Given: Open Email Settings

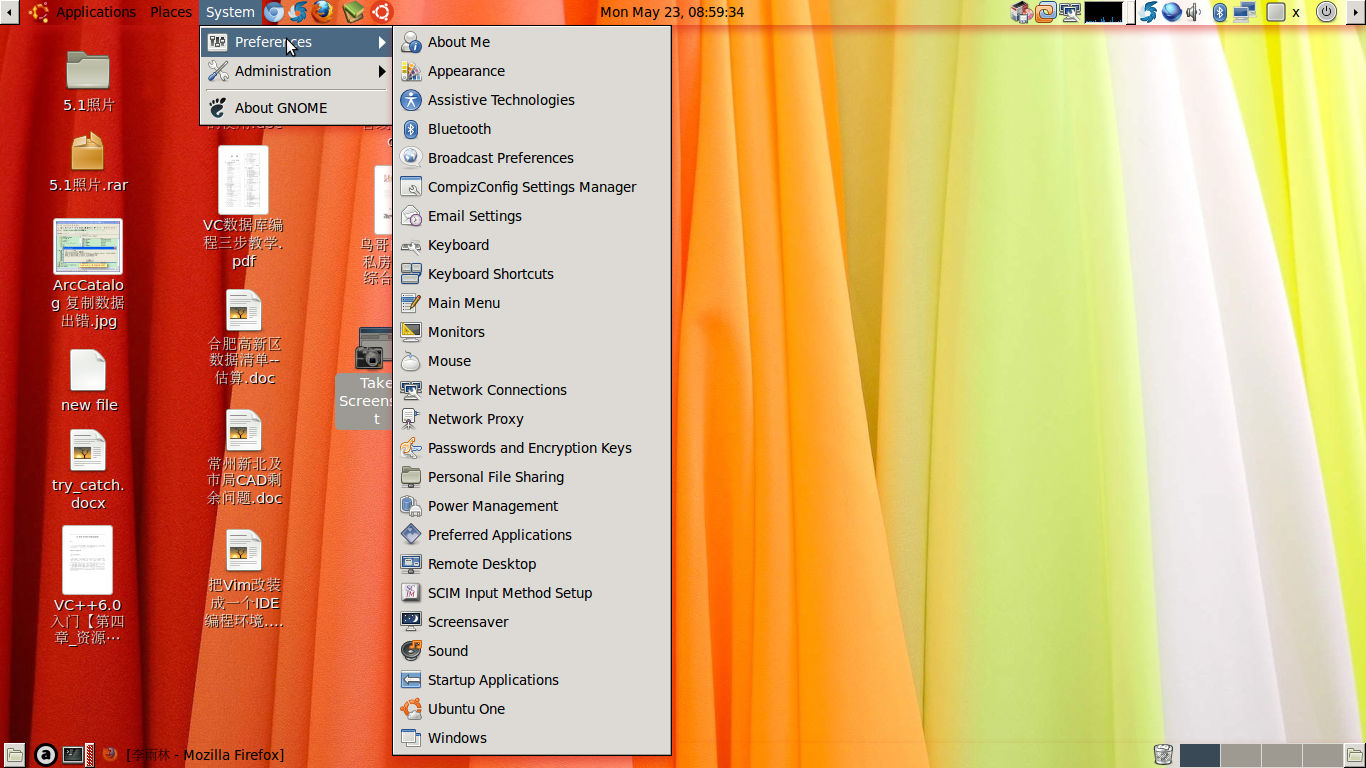Looking at the screenshot, I should (531, 216).
